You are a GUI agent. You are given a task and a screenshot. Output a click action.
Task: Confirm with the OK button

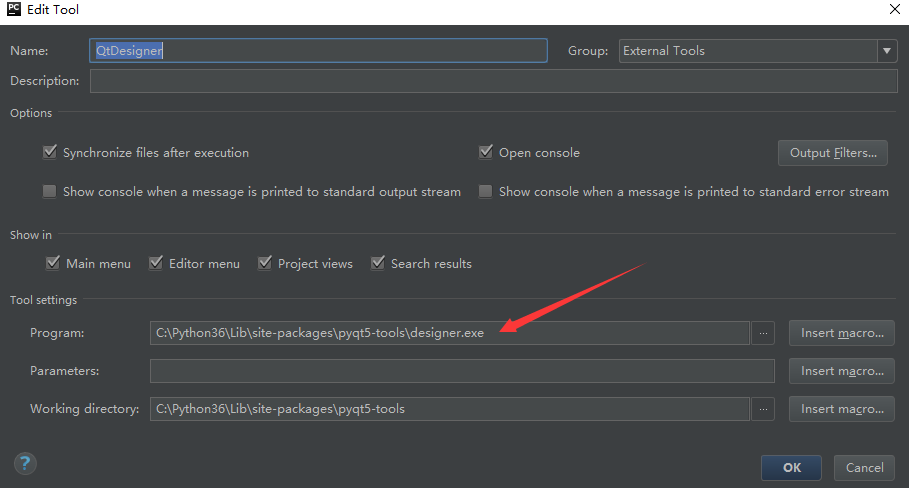pos(791,468)
